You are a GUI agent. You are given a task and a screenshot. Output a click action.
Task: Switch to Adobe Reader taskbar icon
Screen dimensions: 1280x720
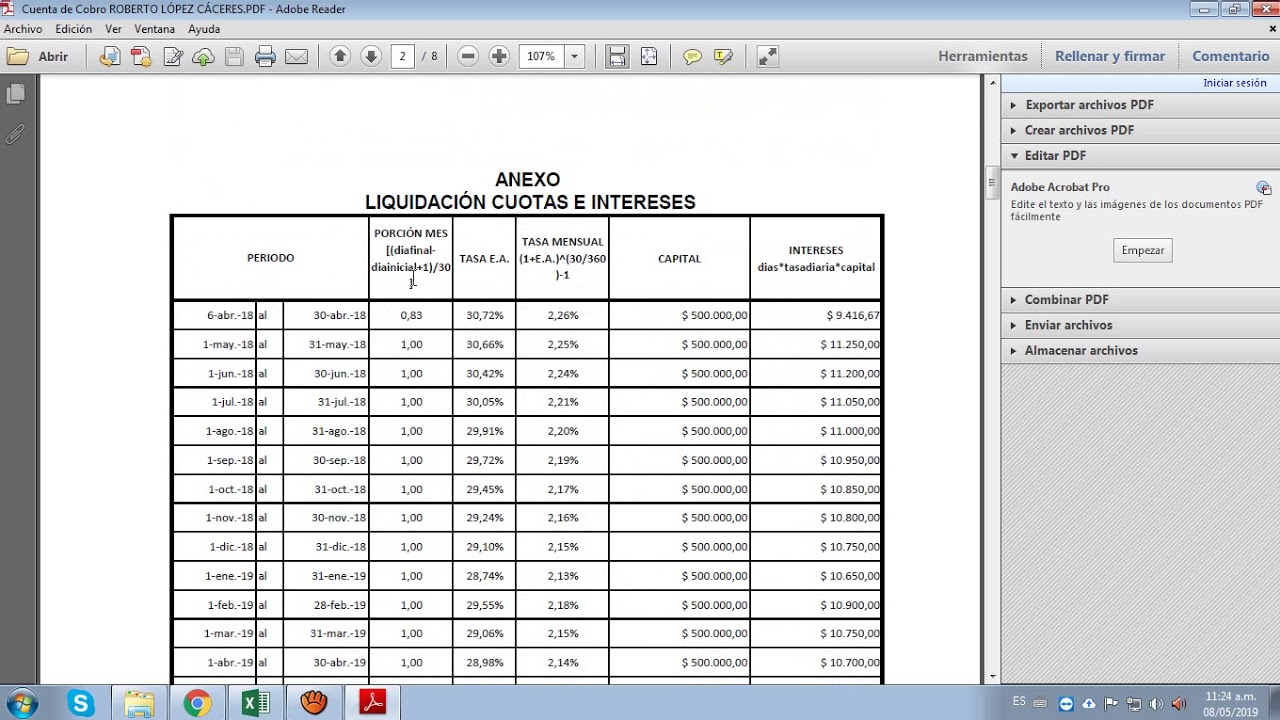coord(372,703)
